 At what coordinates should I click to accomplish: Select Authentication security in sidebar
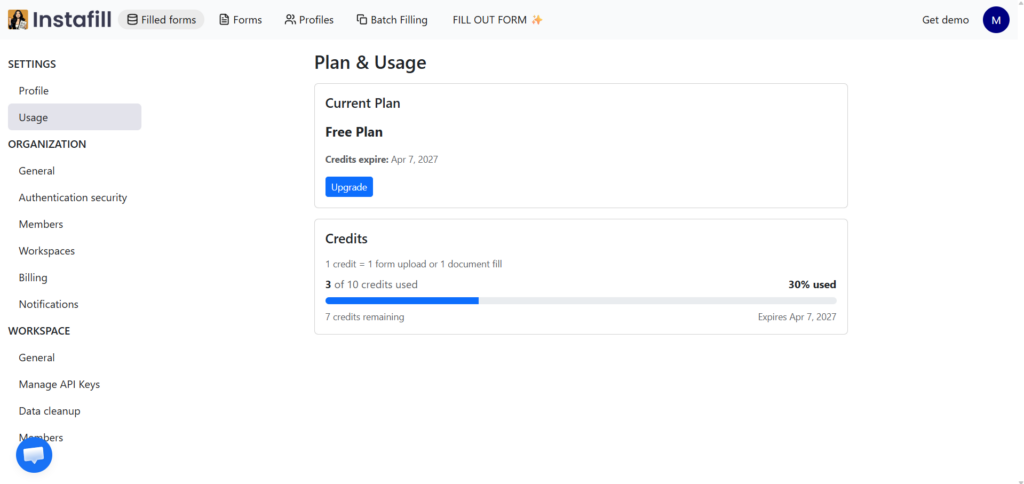[x=74, y=197]
